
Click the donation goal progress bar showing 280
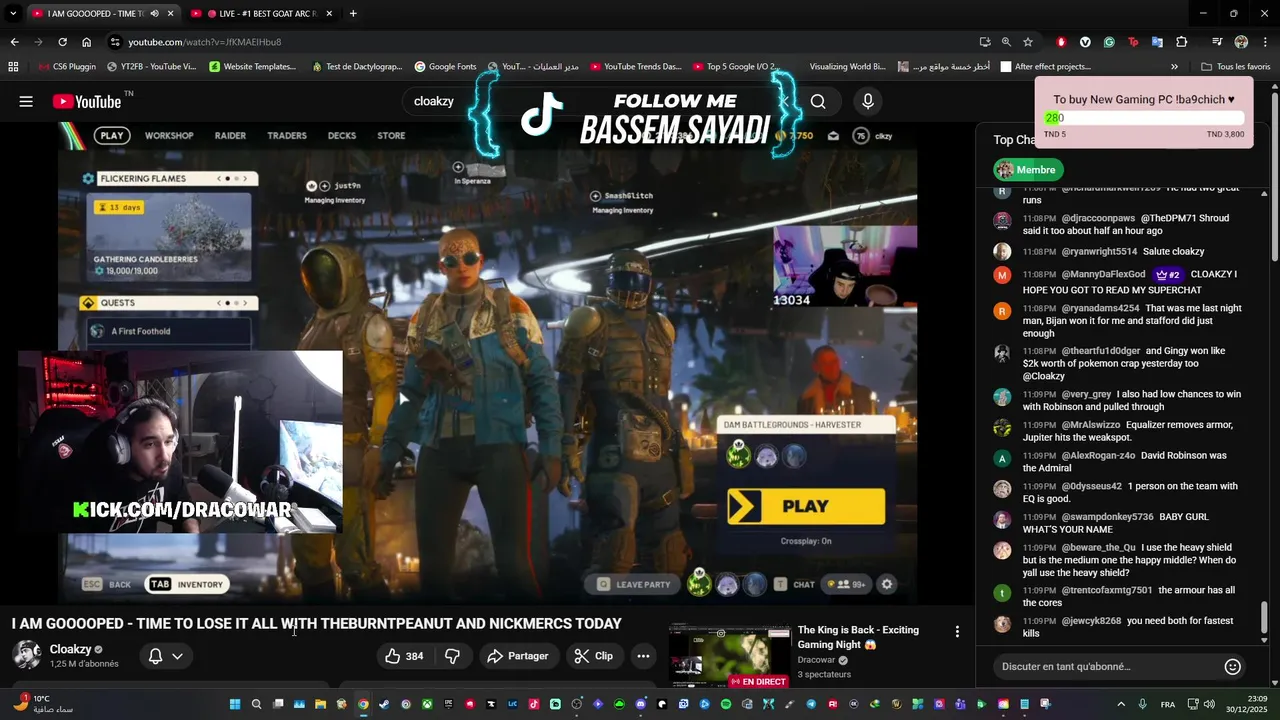click(x=1144, y=118)
